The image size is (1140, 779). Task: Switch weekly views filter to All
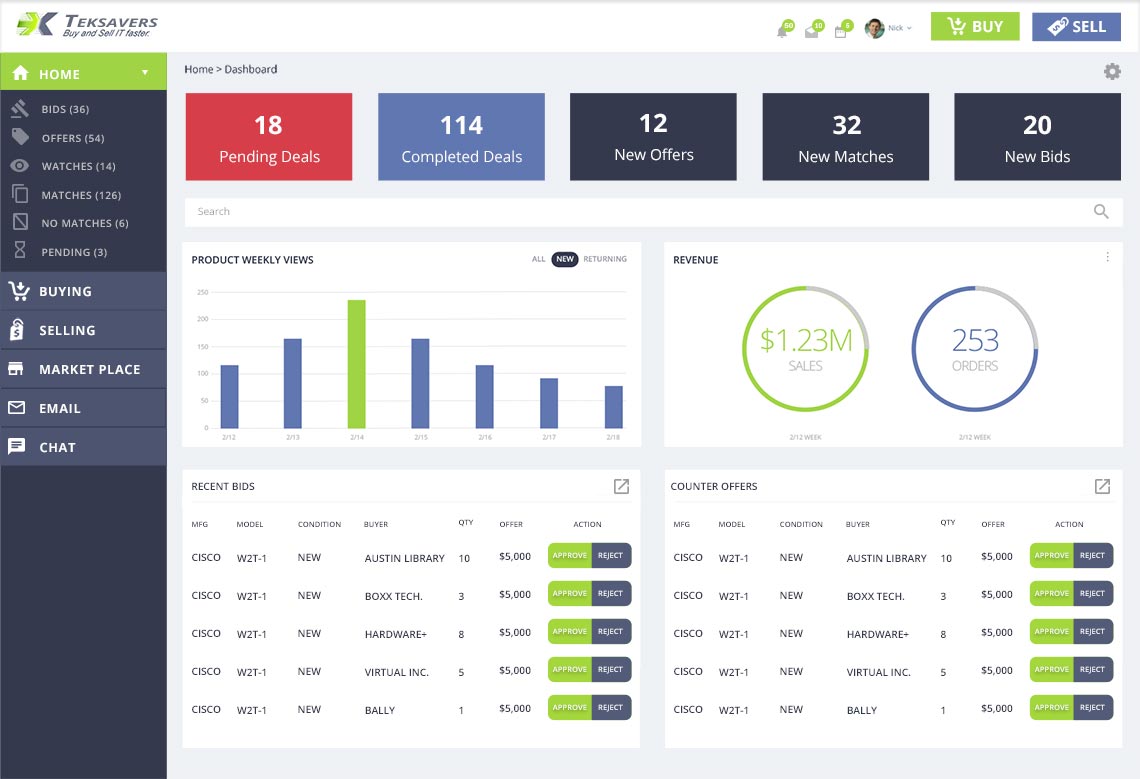click(x=539, y=259)
